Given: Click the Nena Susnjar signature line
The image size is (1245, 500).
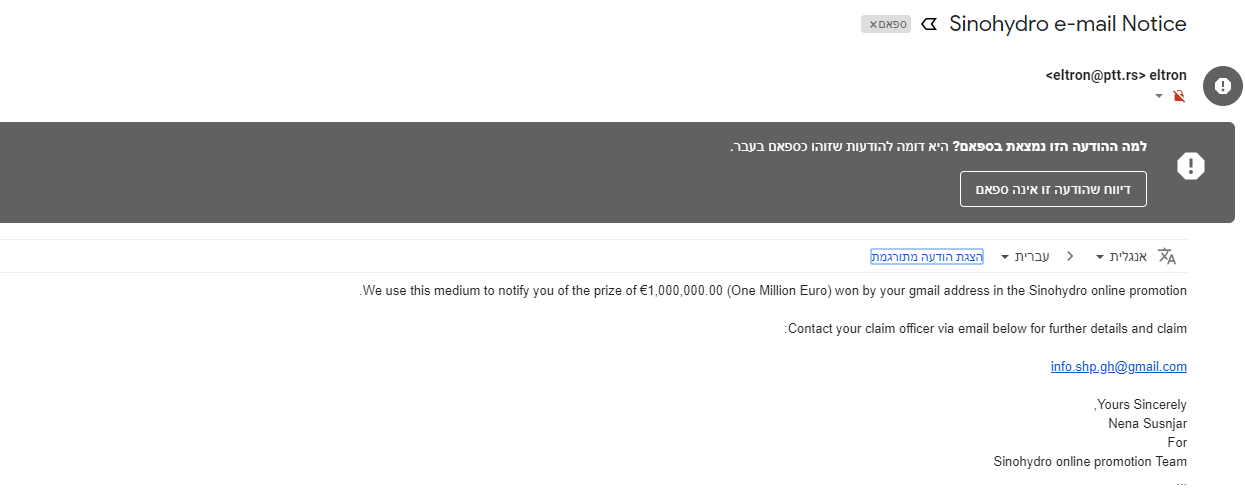Looking at the screenshot, I should (x=1147, y=424).
